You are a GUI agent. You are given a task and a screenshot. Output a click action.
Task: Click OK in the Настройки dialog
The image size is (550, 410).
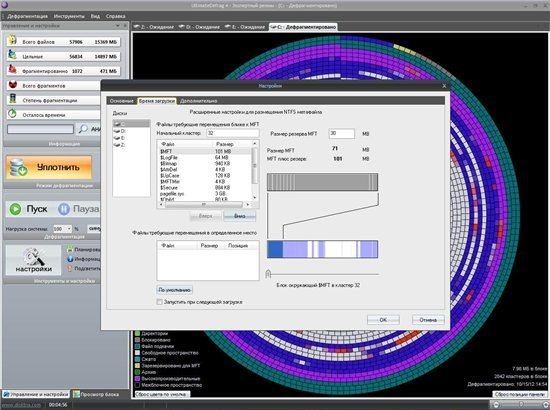click(x=383, y=320)
